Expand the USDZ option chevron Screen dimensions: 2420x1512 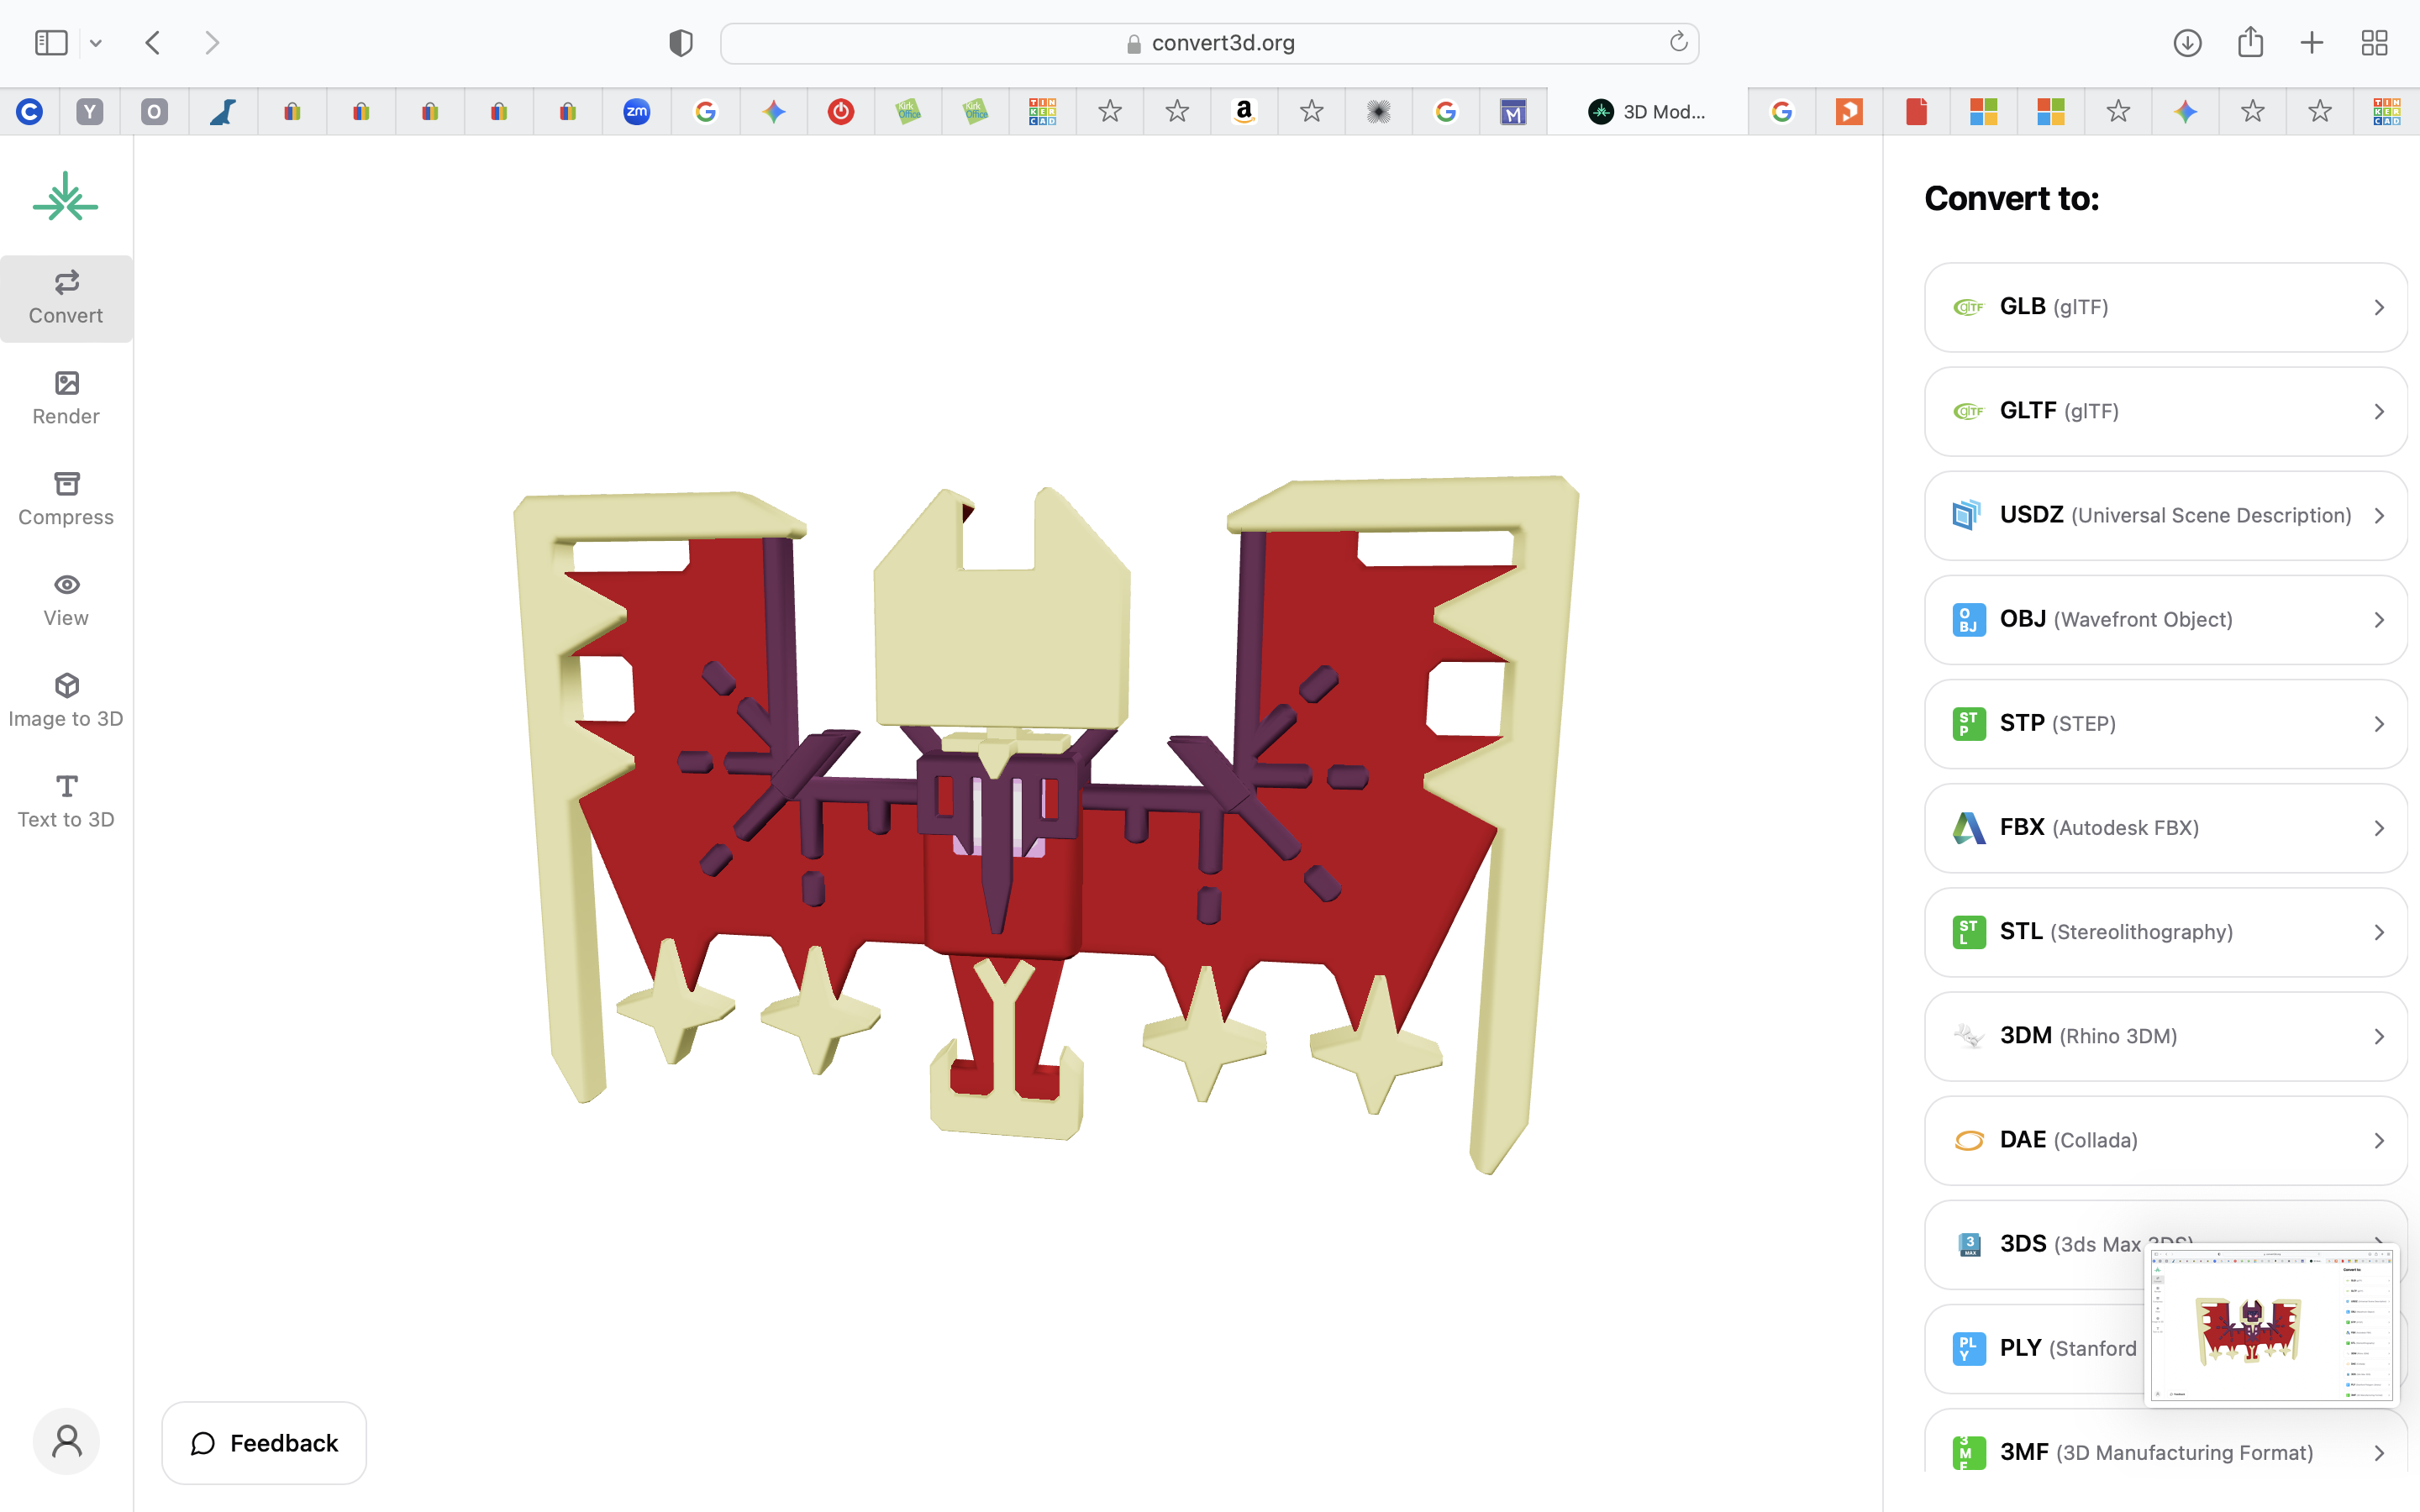[x=2379, y=515]
